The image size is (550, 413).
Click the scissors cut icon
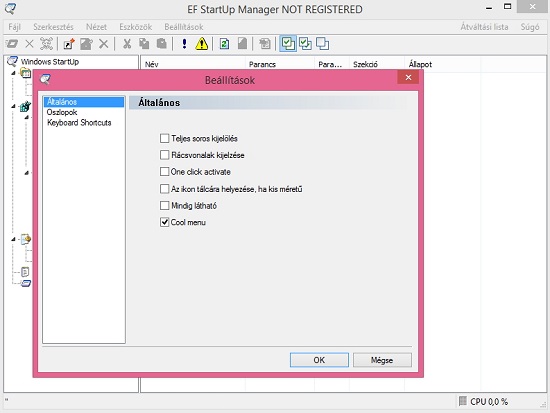tap(127, 44)
